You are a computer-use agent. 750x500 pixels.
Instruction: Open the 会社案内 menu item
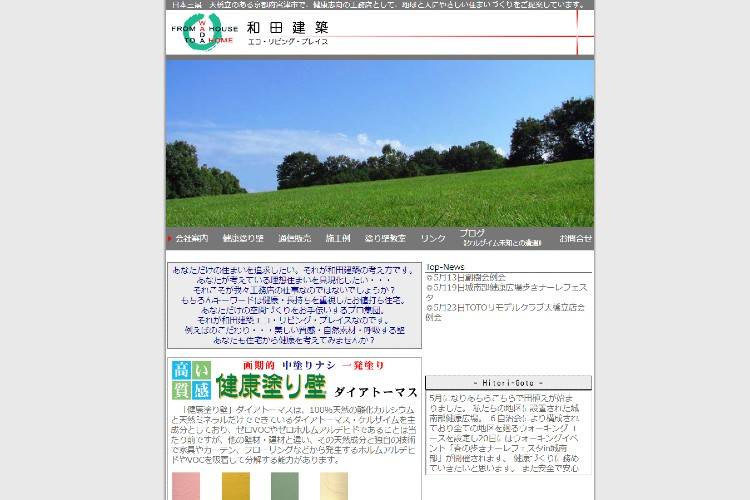pyautogui.click(x=191, y=239)
